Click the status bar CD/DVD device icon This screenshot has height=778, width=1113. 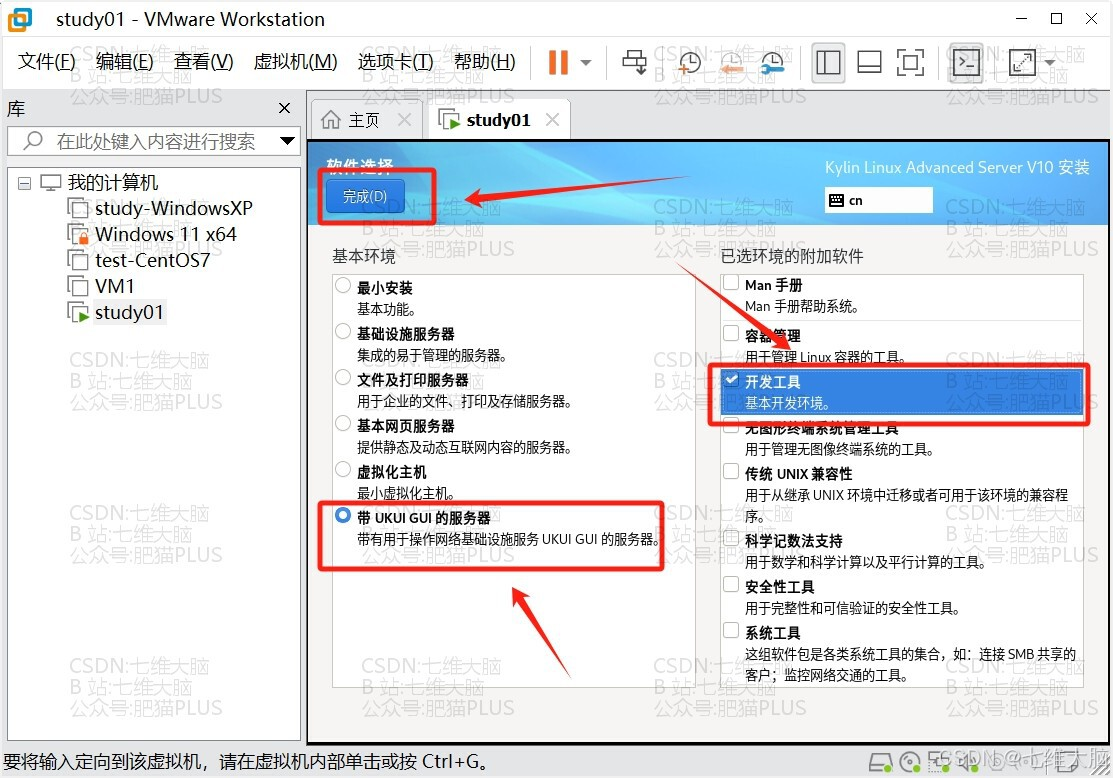[910, 762]
